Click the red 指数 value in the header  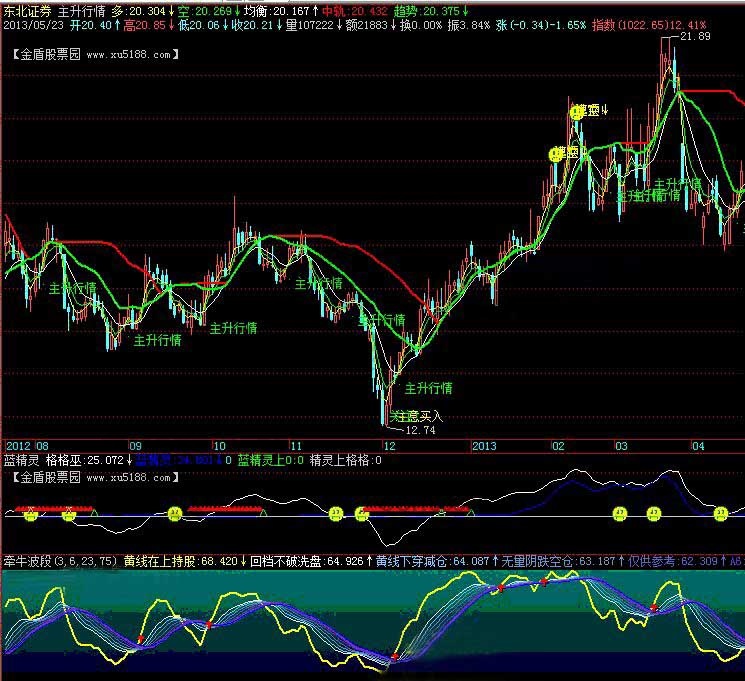coord(663,24)
